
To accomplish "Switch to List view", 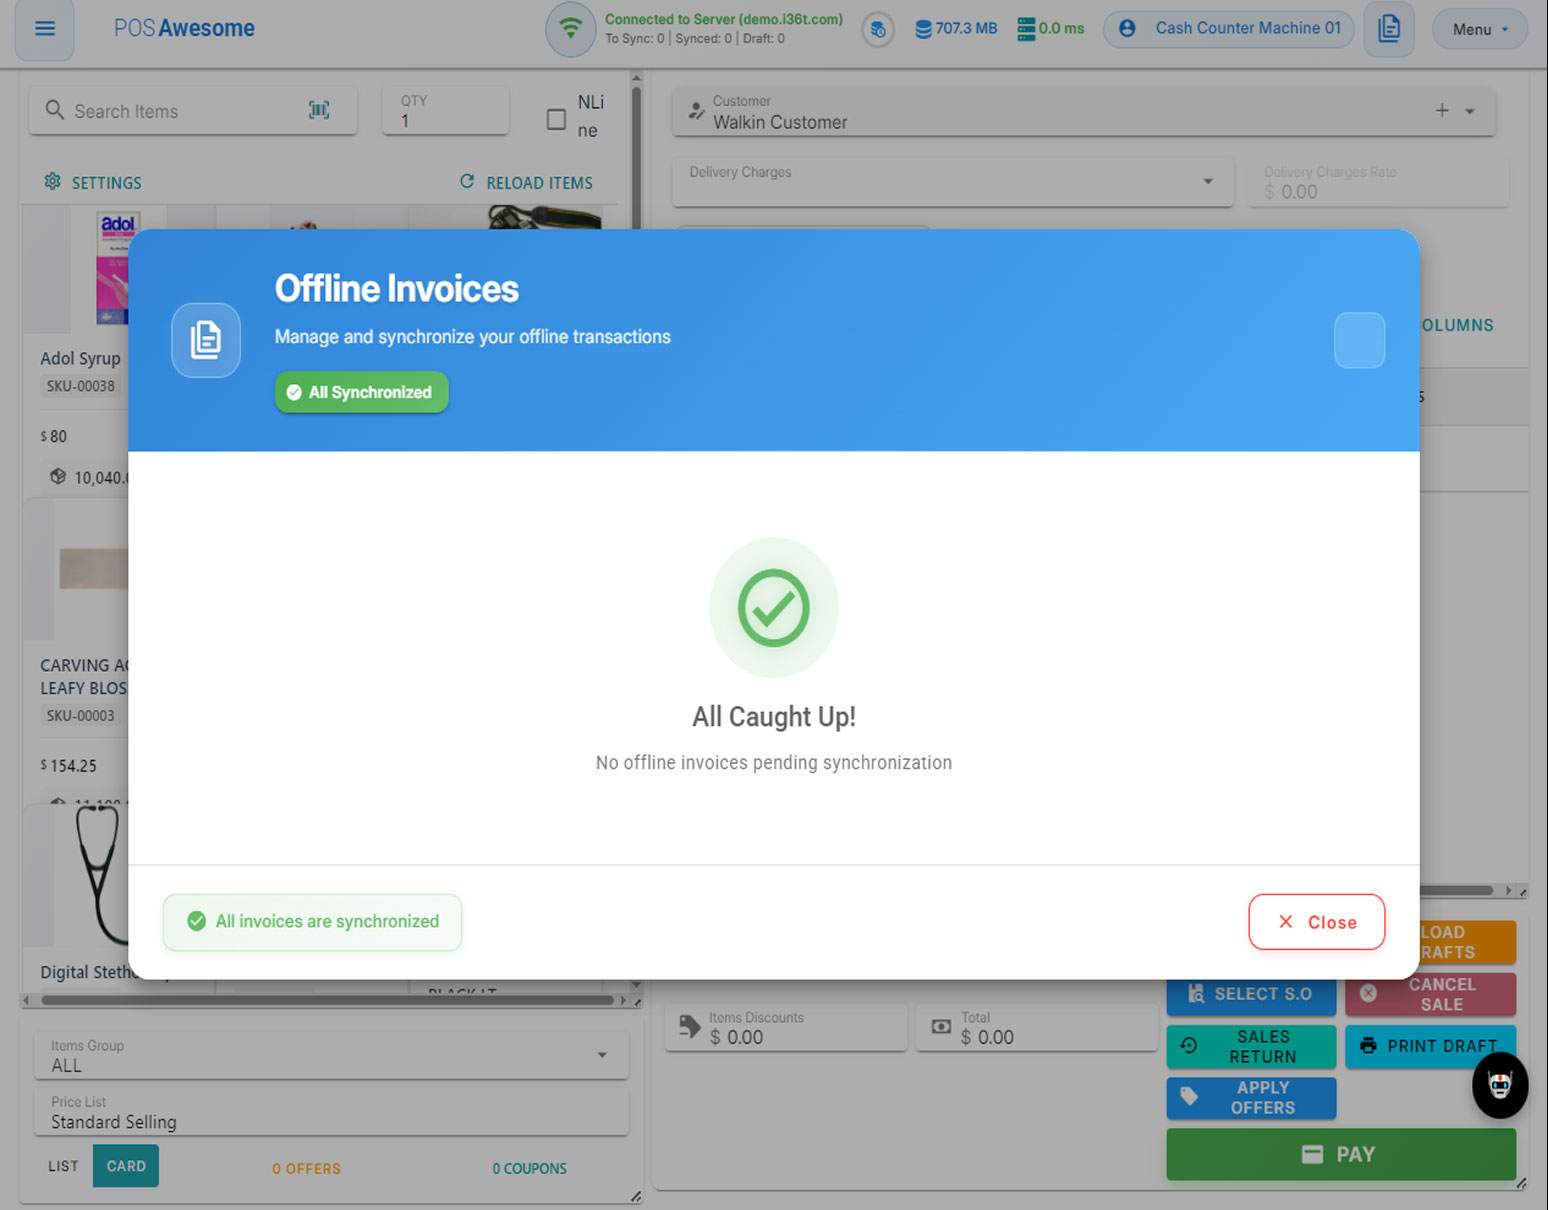I will point(63,1166).
